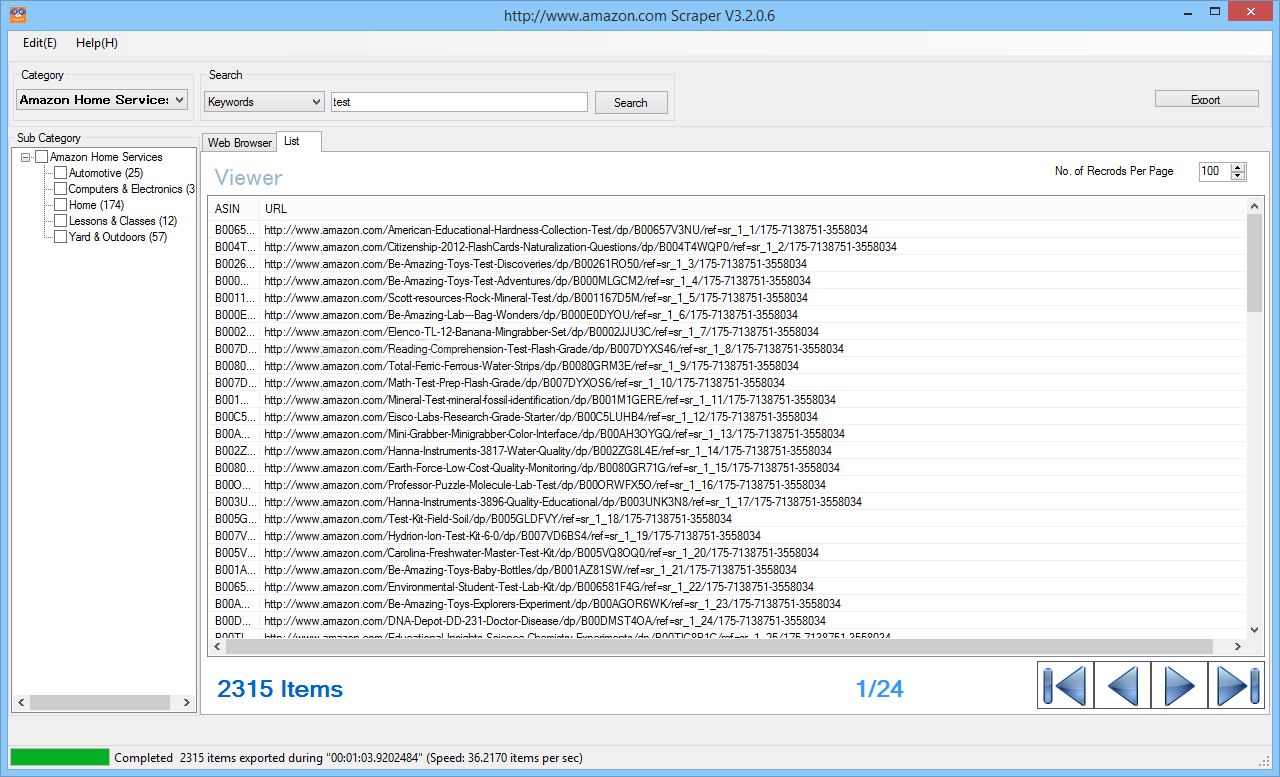Viewport: 1280px width, 777px height.
Task: Select the DNA-Depot-DD-231-Doctor-Disease row
Action: [x=729, y=621]
